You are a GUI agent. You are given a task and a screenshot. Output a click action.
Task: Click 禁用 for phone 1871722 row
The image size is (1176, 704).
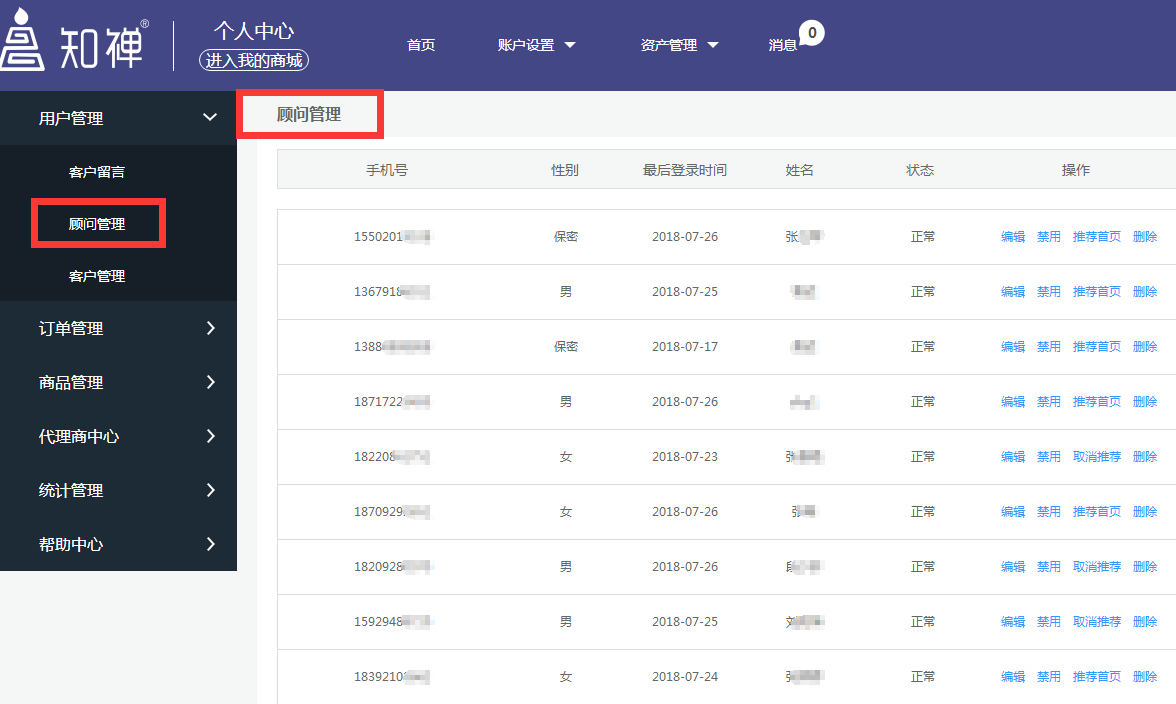(1048, 401)
